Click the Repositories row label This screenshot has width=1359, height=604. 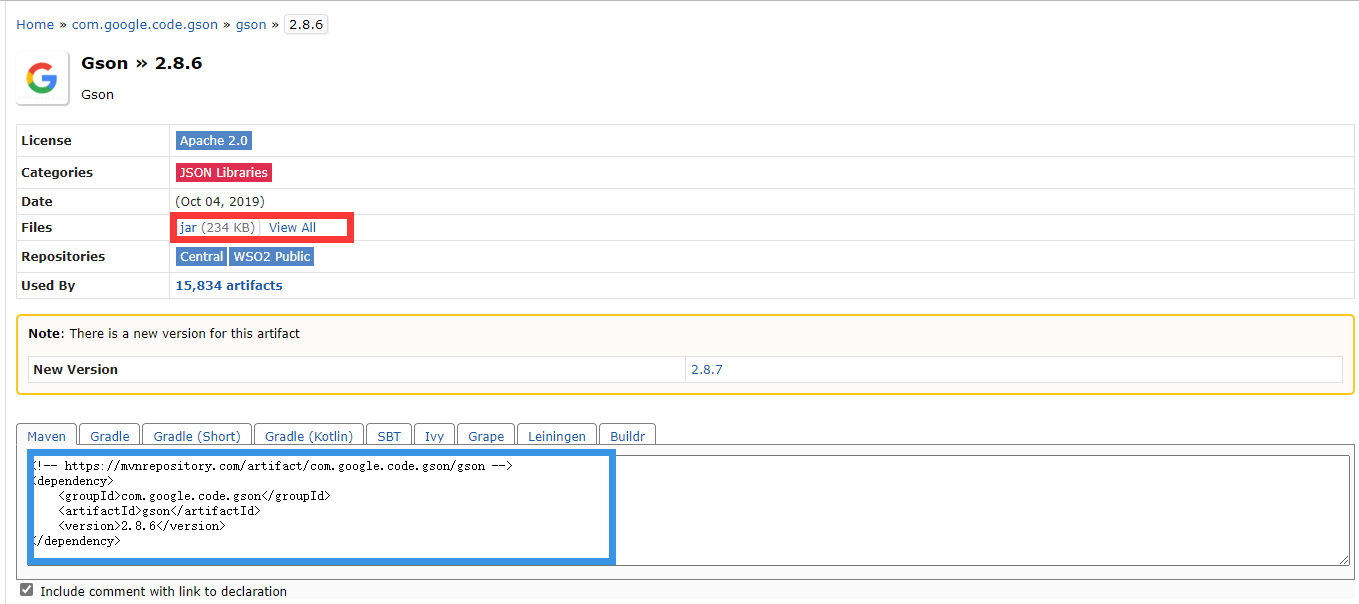(63, 257)
